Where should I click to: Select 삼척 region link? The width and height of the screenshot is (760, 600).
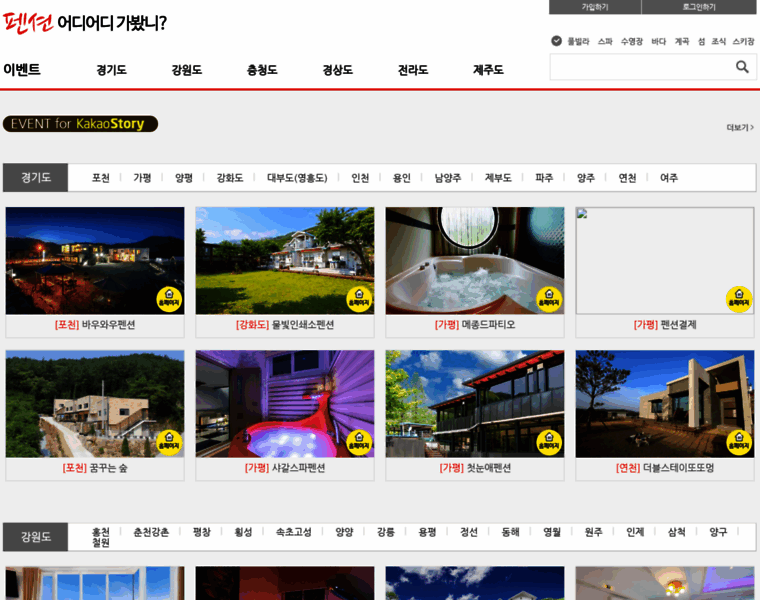tap(677, 532)
